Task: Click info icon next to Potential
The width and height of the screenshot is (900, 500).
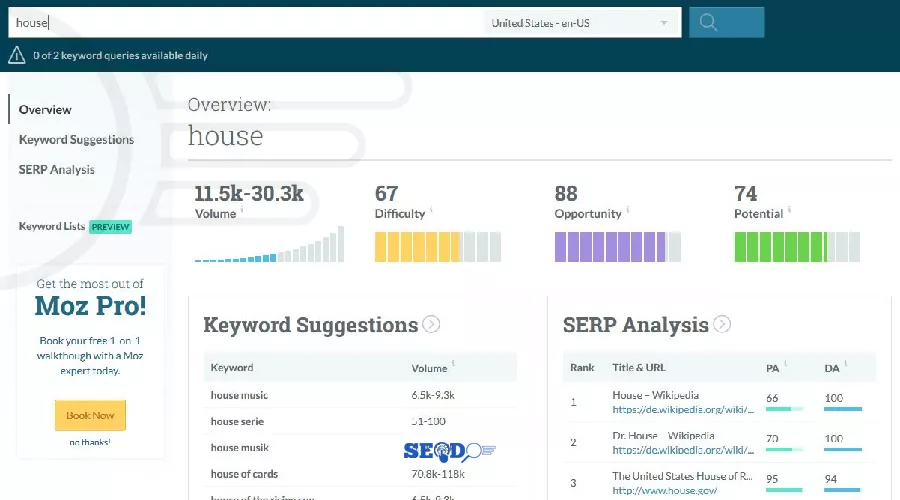Action: tap(789, 210)
